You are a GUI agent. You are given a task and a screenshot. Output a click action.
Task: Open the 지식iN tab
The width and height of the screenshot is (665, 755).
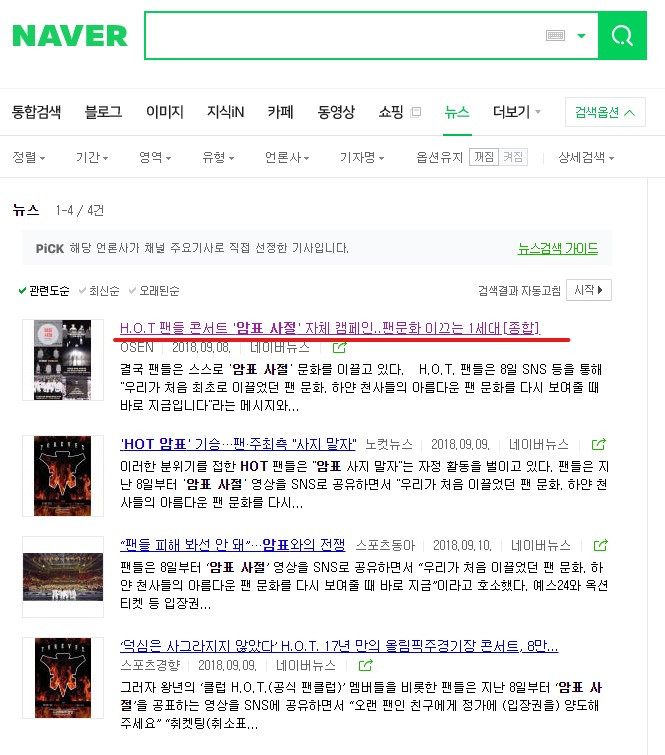click(x=225, y=112)
